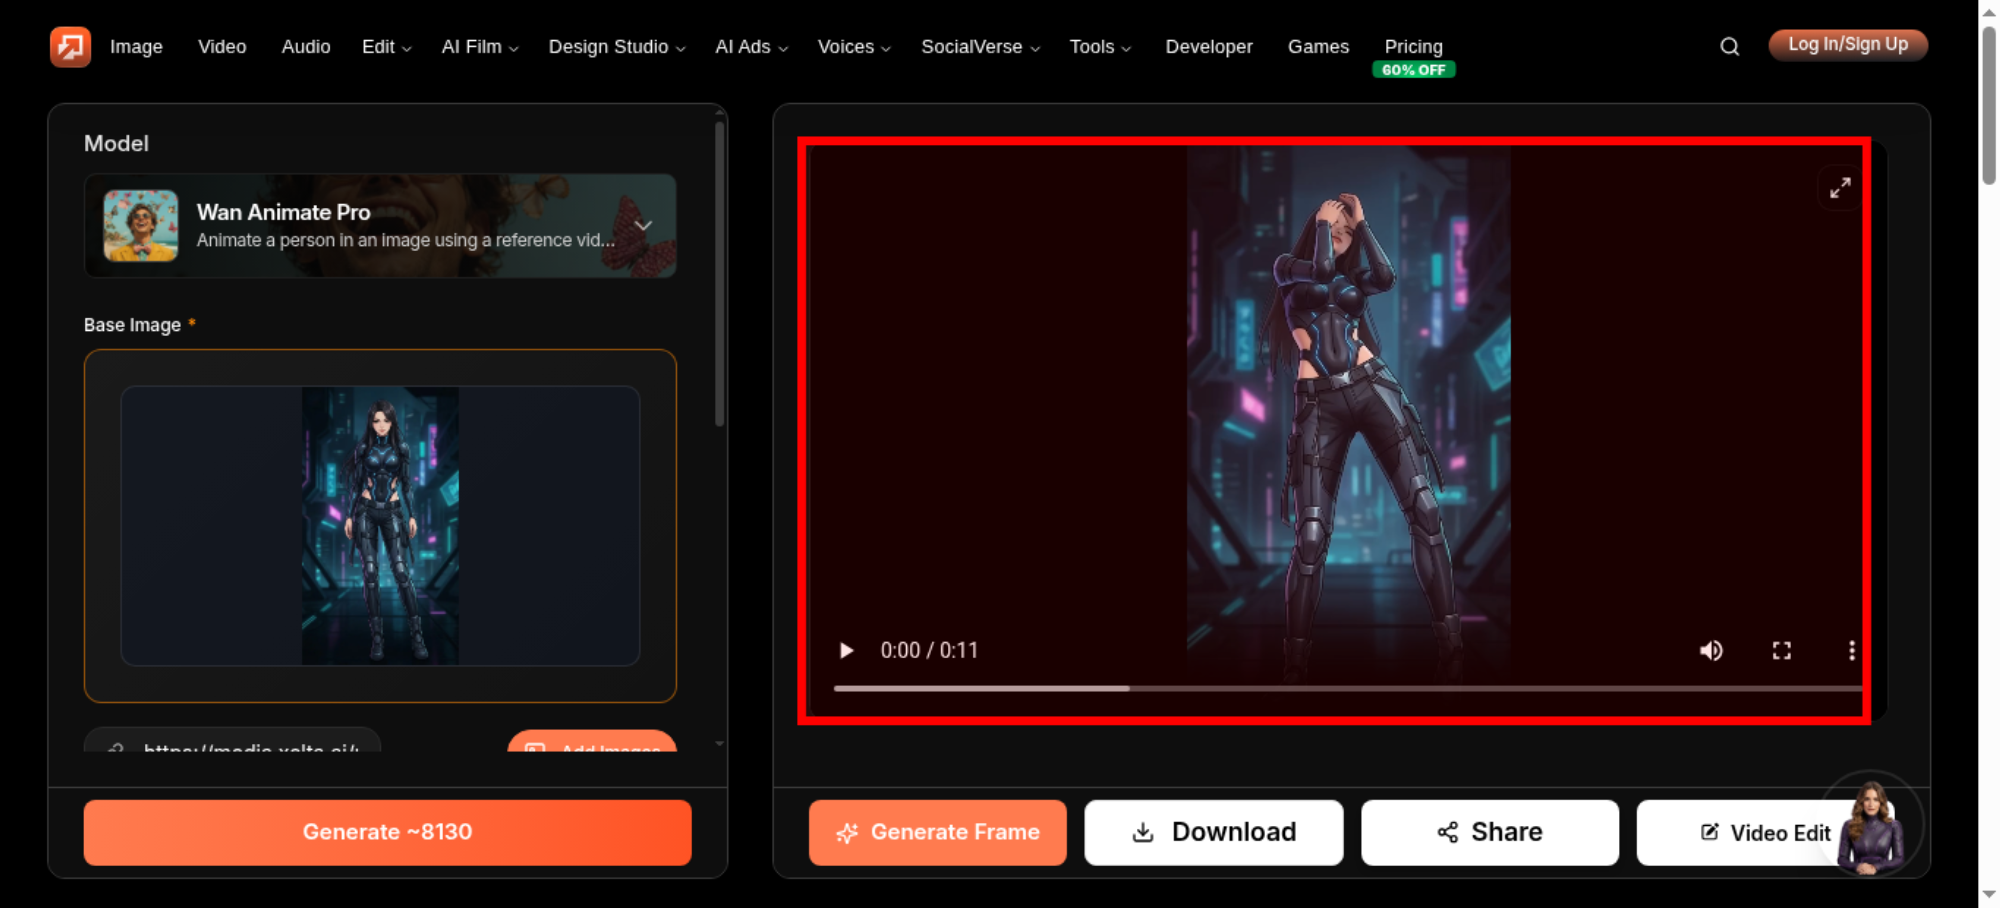Mute the video with speaker icon

tap(1711, 650)
